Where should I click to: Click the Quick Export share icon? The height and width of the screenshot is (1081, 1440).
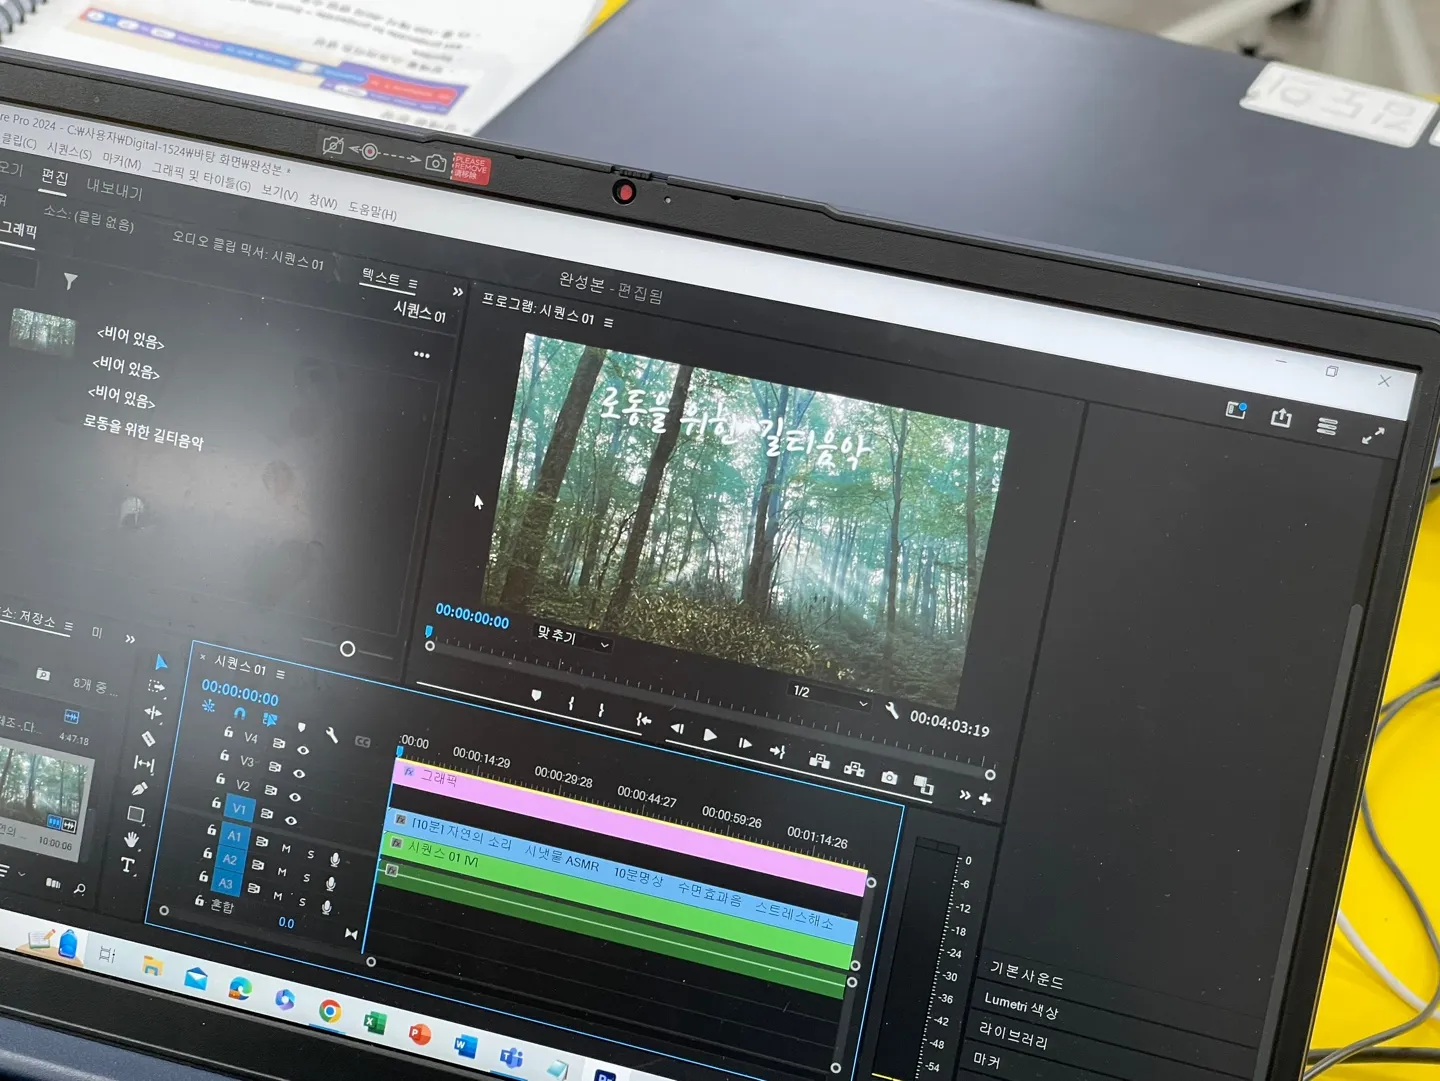(1281, 418)
